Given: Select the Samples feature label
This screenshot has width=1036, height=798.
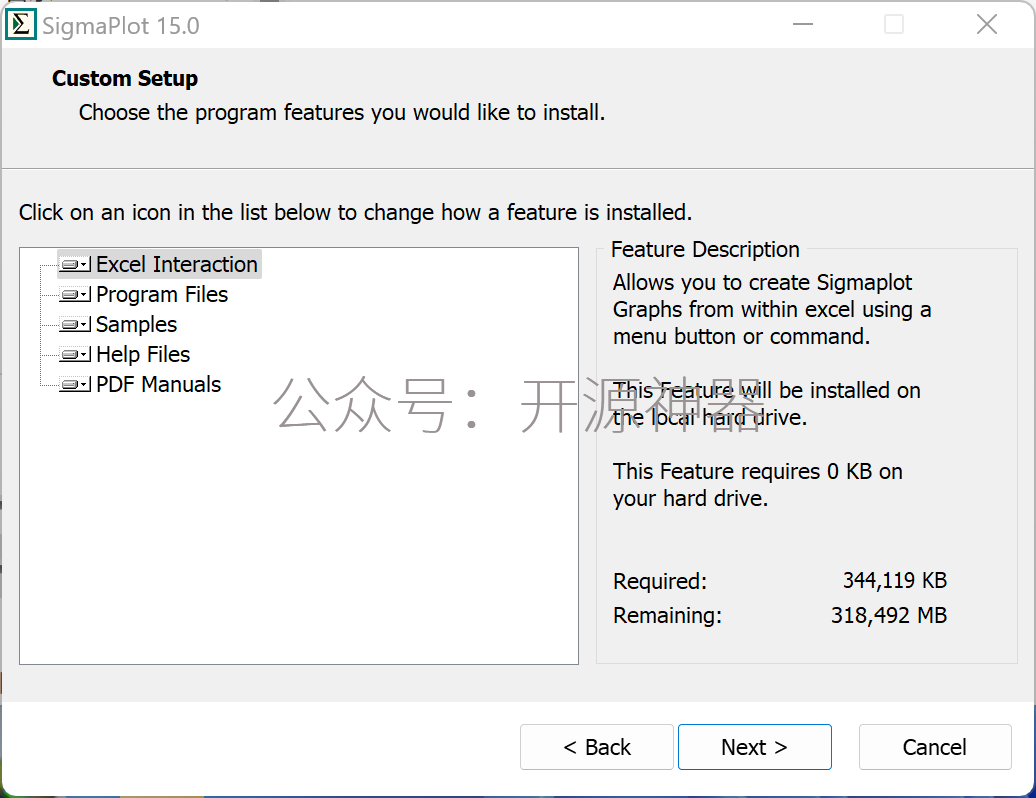Looking at the screenshot, I should (136, 324).
